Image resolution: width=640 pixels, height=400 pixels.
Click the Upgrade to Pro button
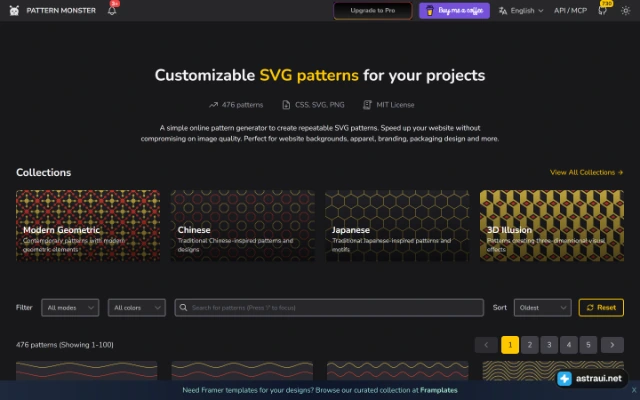tap(373, 11)
